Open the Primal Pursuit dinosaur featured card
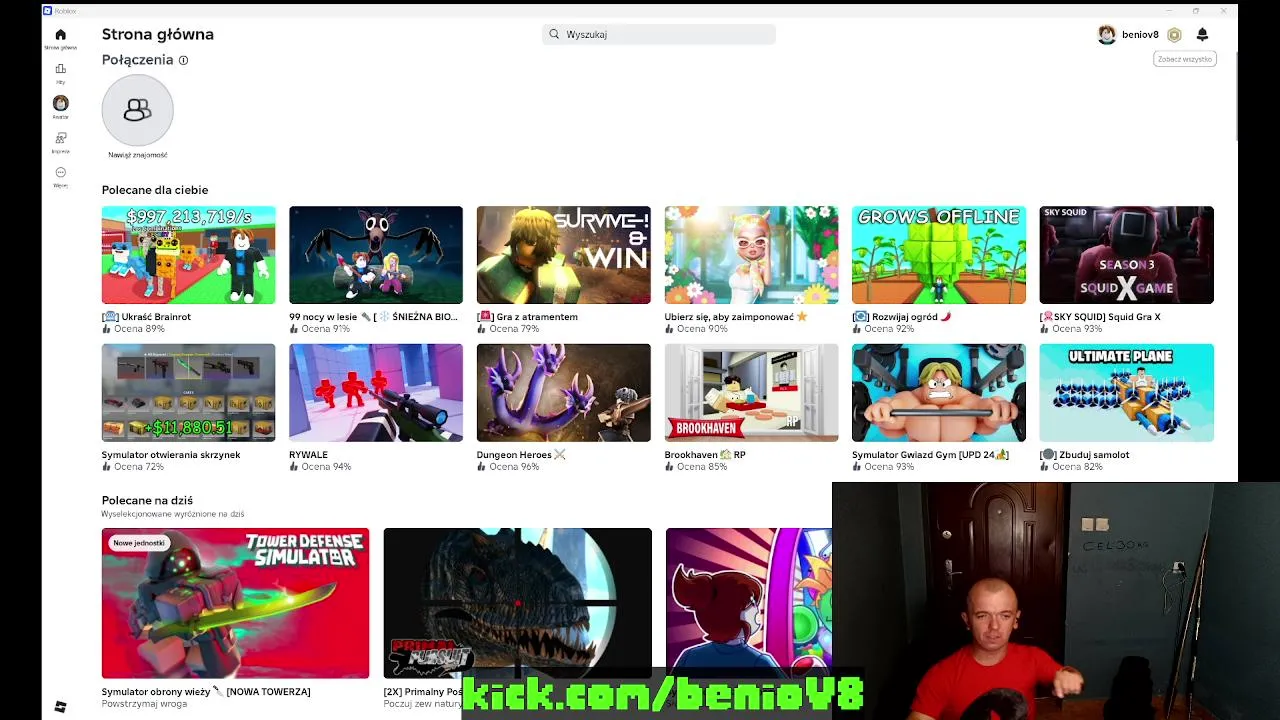 tap(517, 603)
